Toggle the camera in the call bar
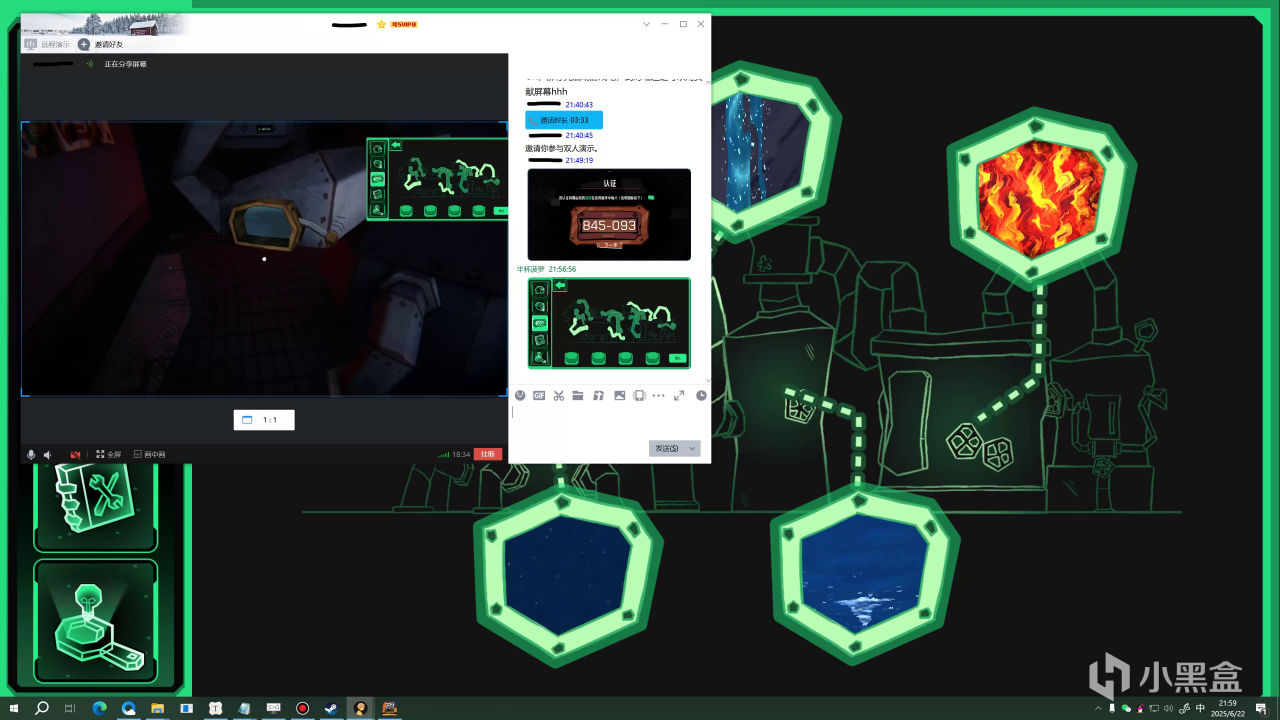The image size is (1280, 720). (75, 455)
